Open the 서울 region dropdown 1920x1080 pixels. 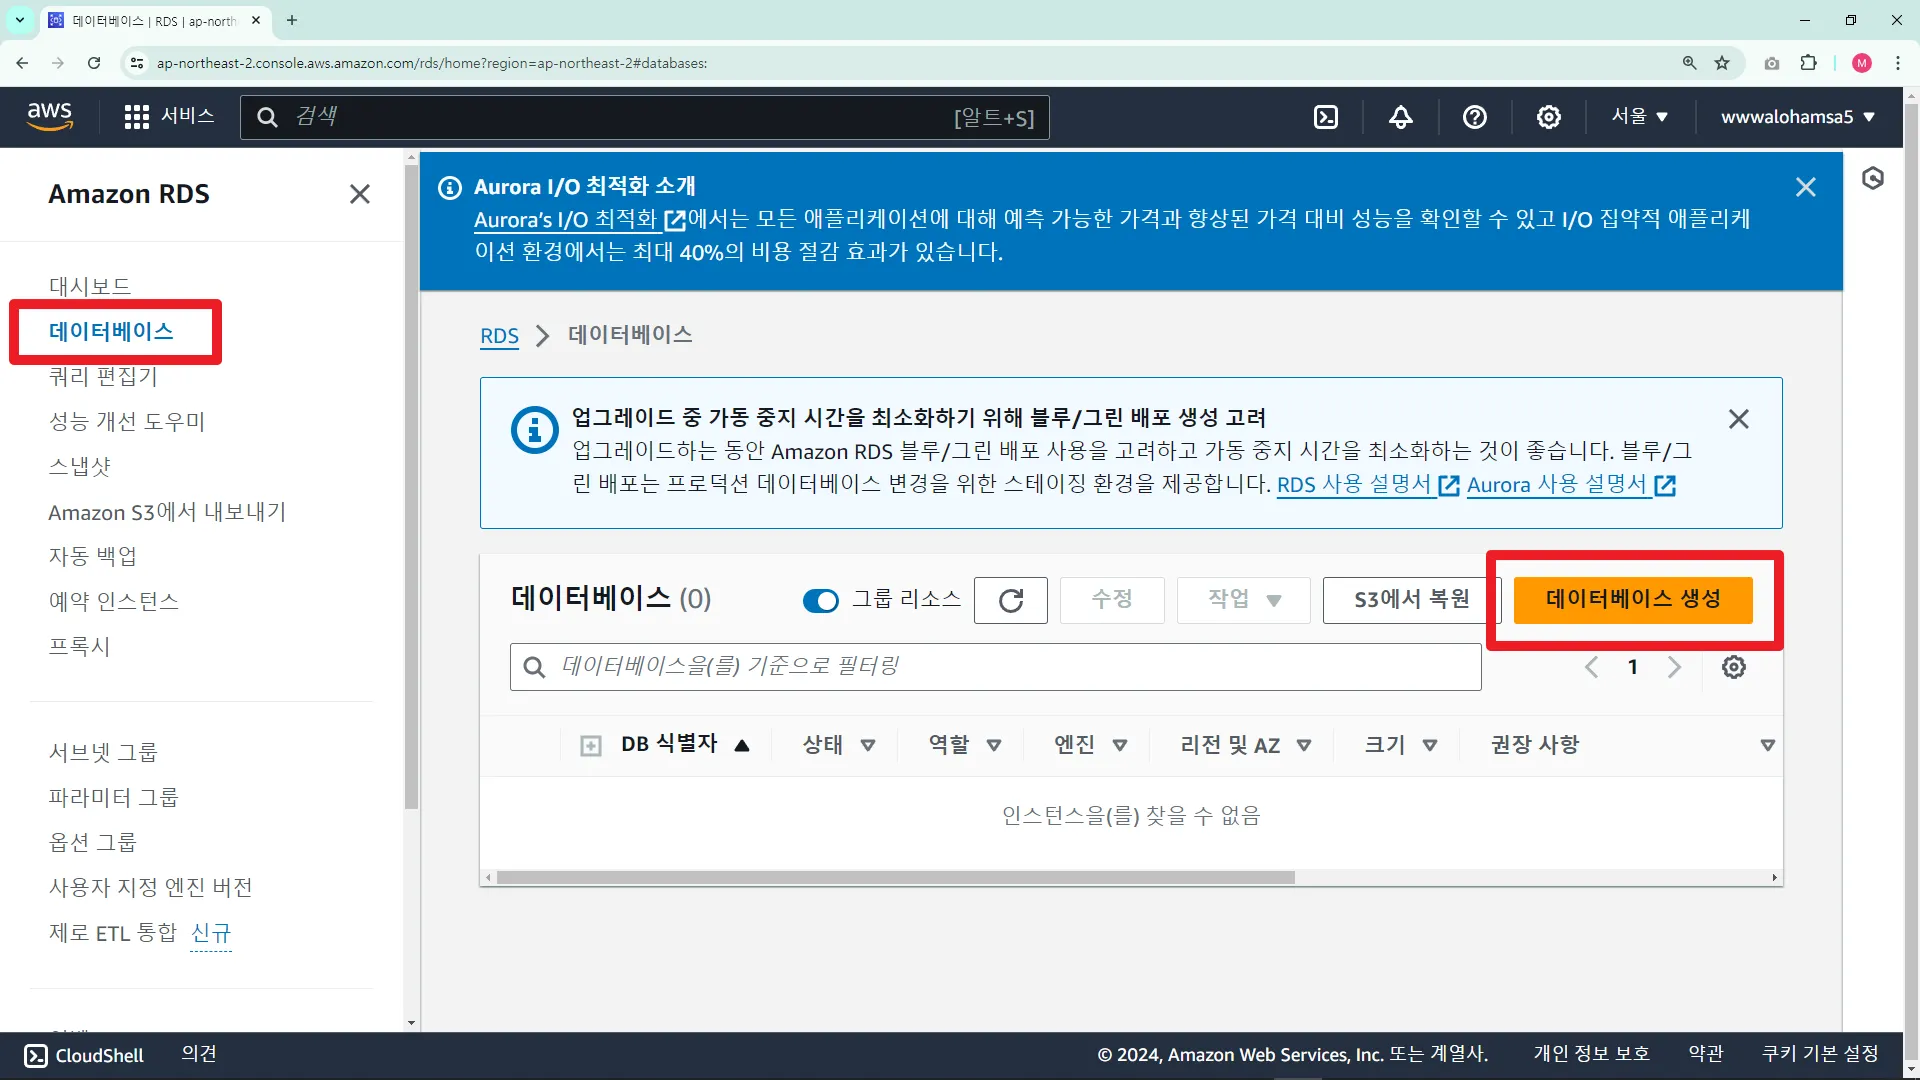pos(1639,117)
